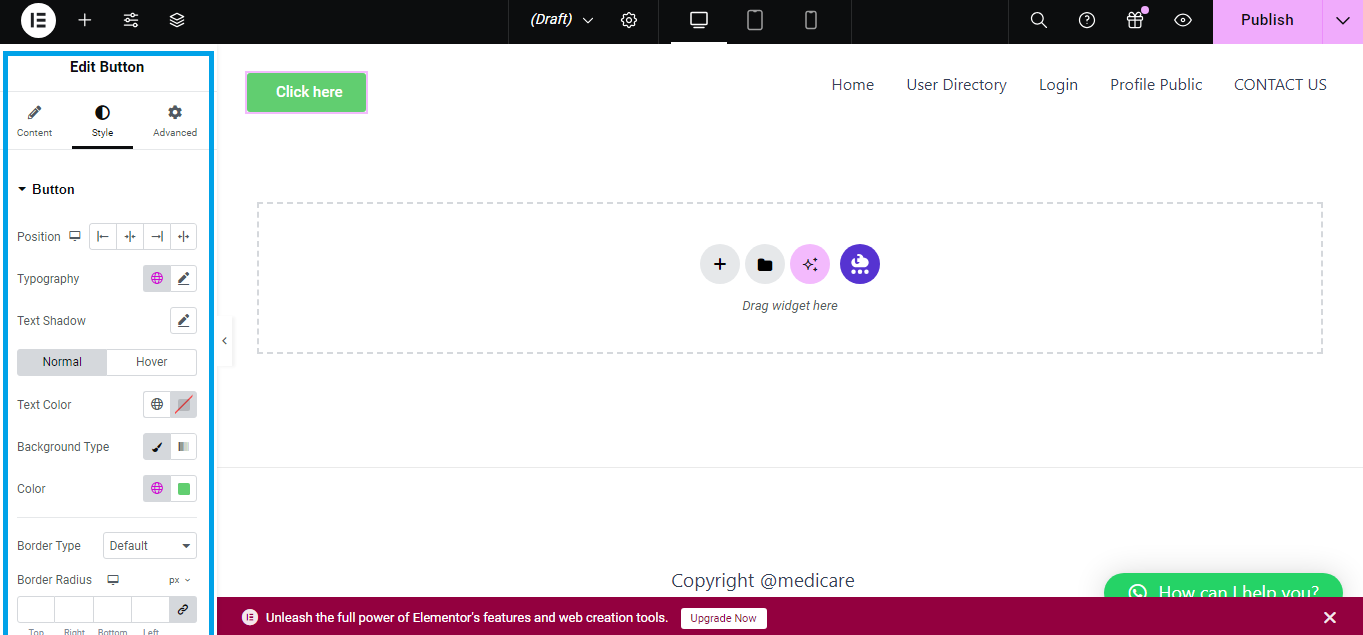
Task: Open the Elementor logo menu
Action: click(x=38, y=20)
